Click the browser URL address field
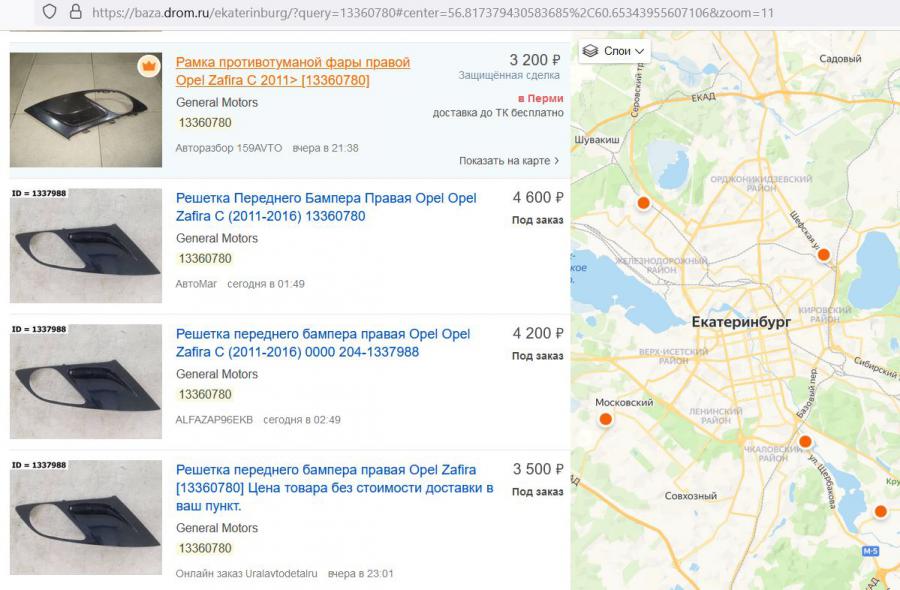Screen dimensions: 900x590 click(433, 12)
